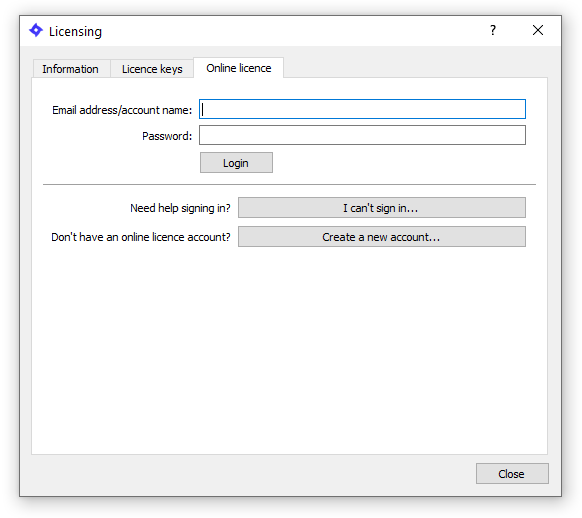Screen dimensions: 582x518
Task: Click the "I can't sign in..." button
Action: point(382,208)
